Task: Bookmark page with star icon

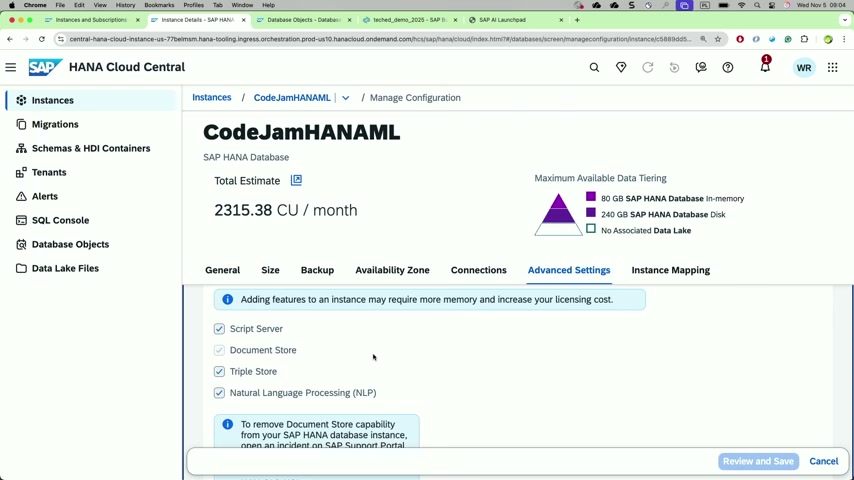Action: (718, 39)
